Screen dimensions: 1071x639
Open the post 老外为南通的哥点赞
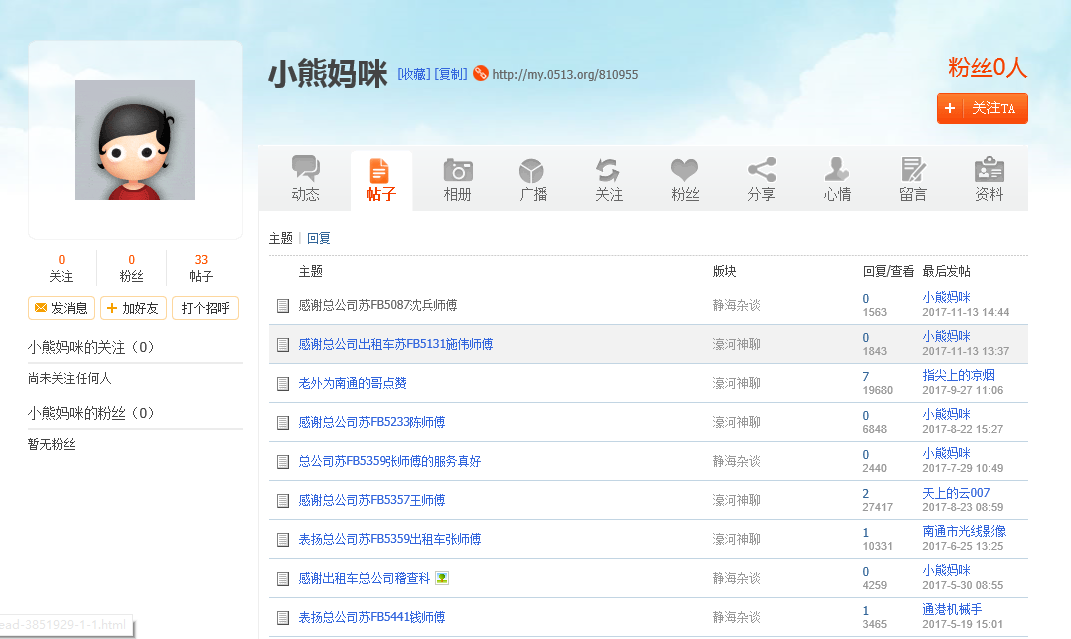click(x=352, y=383)
